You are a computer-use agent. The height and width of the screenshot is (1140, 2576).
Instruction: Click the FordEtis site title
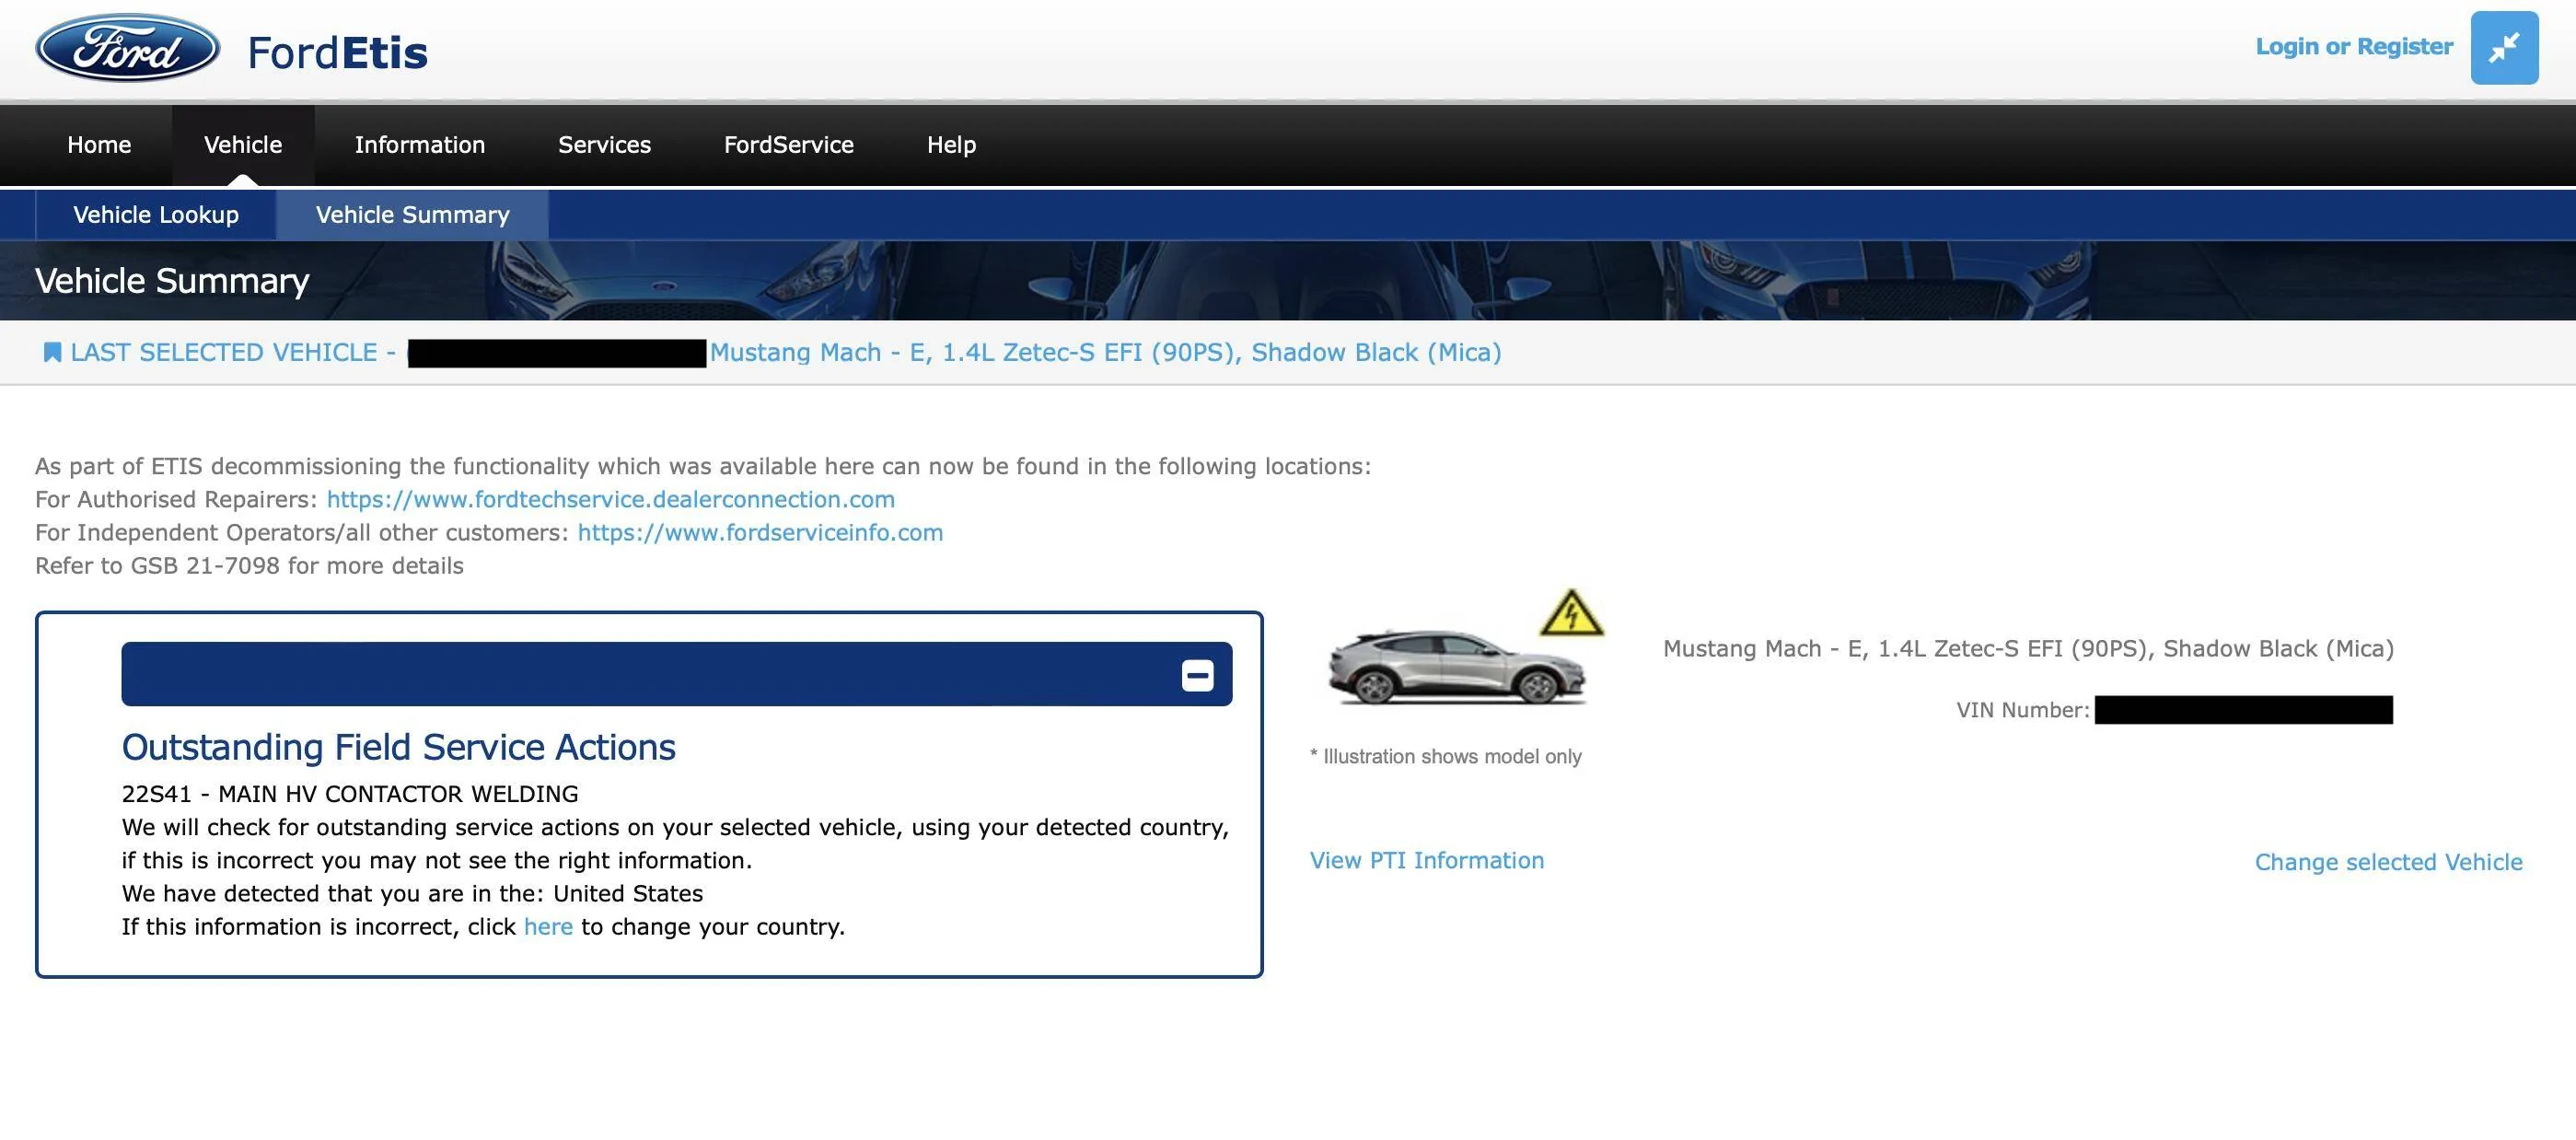click(x=338, y=53)
